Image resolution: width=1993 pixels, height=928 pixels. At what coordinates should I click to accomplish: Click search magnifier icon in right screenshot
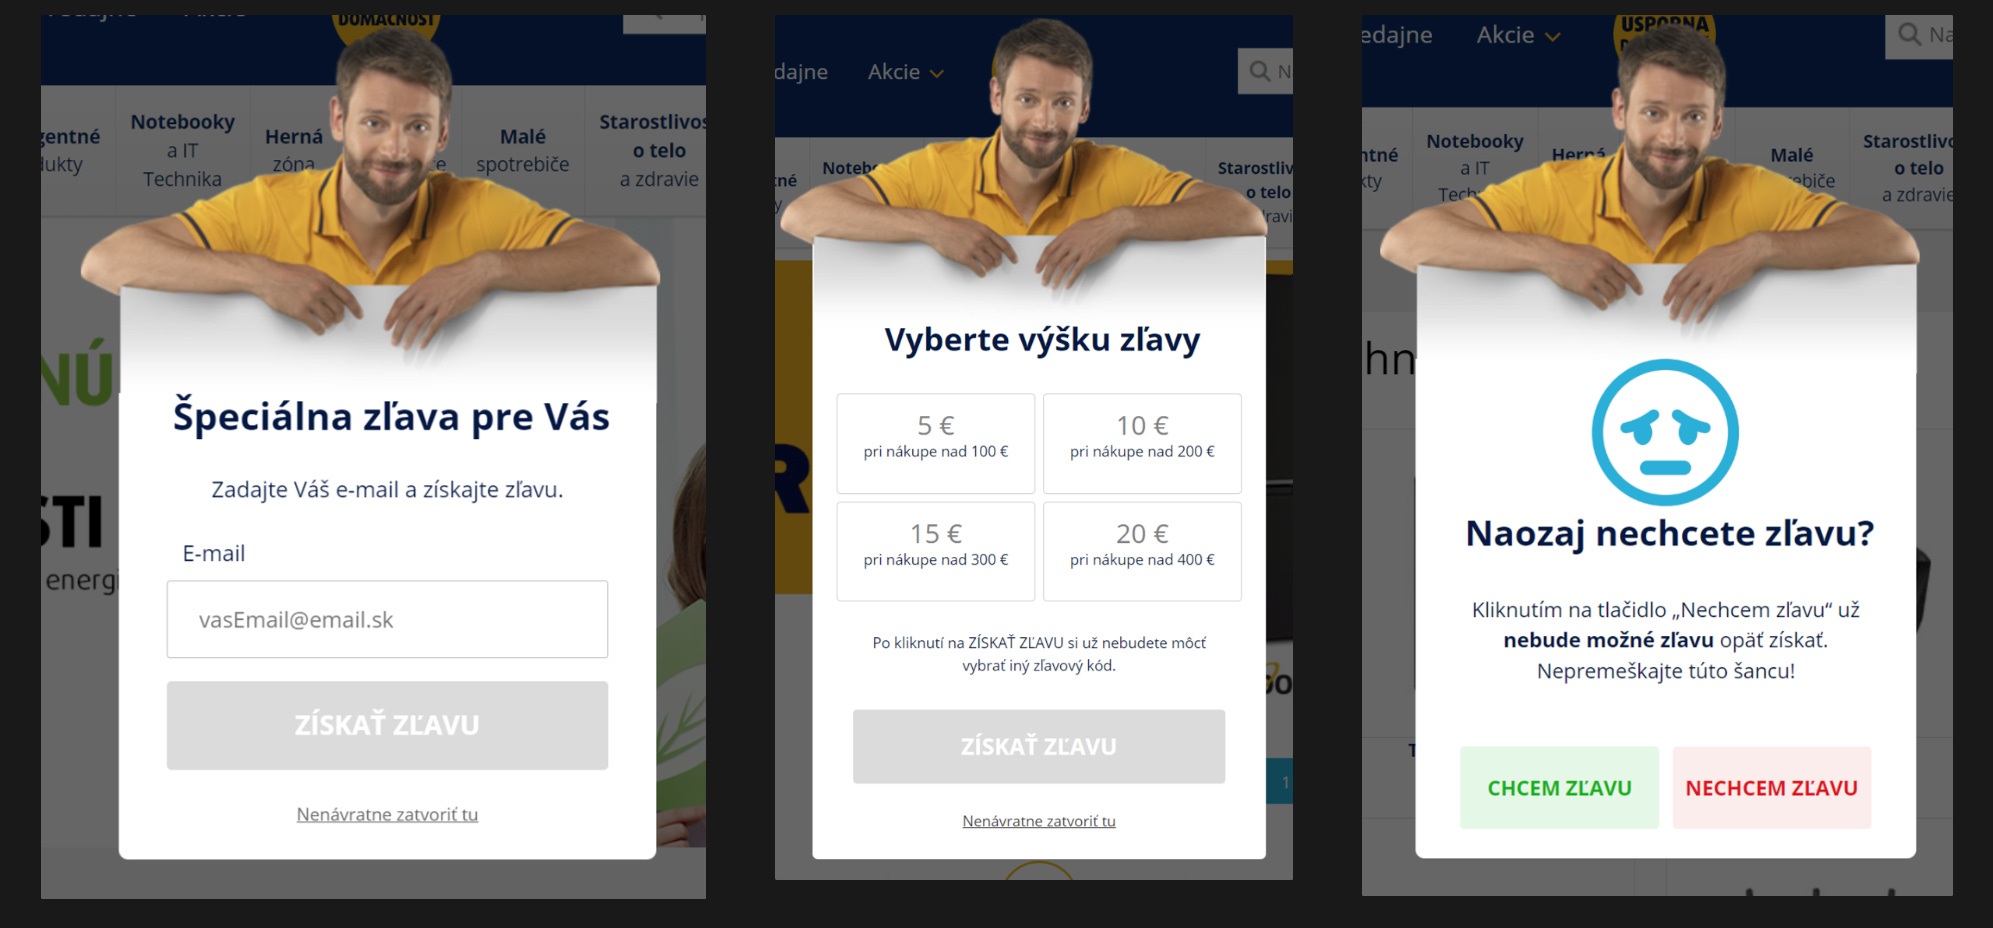point(1909,34)
